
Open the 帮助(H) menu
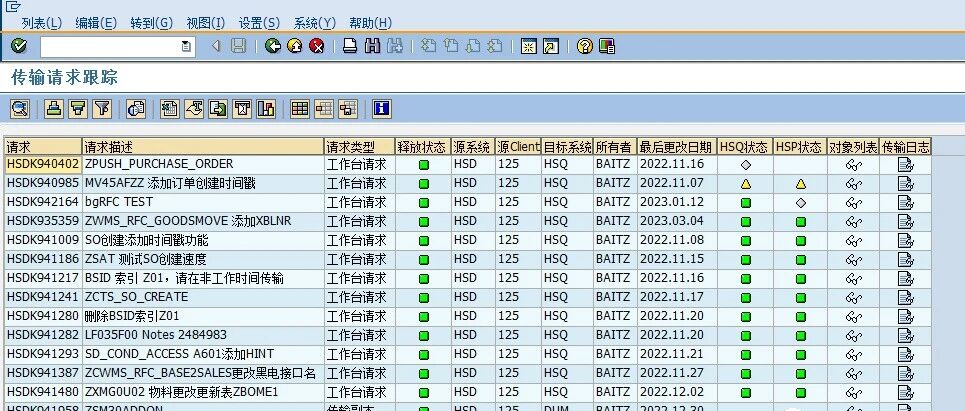pos(370,23)
